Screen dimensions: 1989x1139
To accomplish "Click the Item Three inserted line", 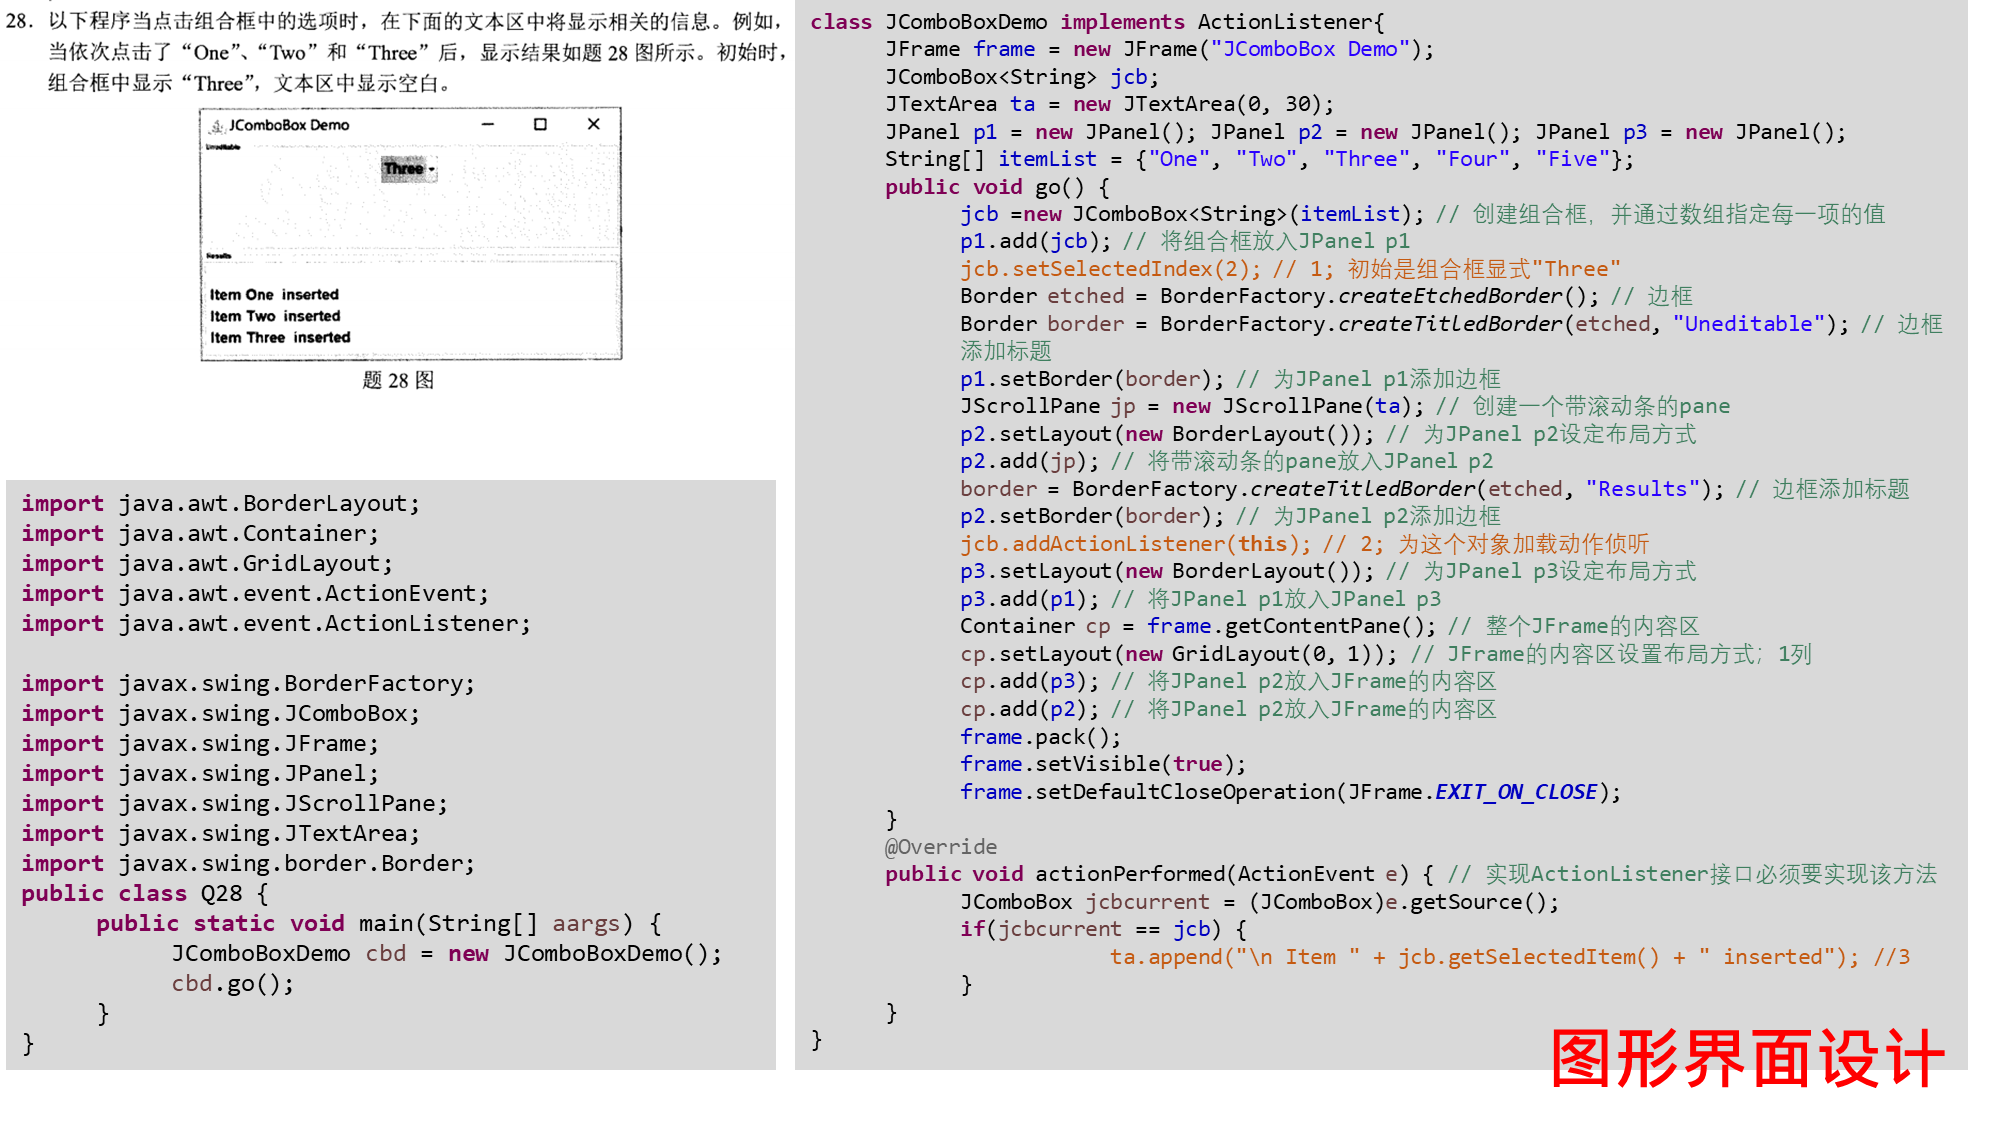I will 280,338.
